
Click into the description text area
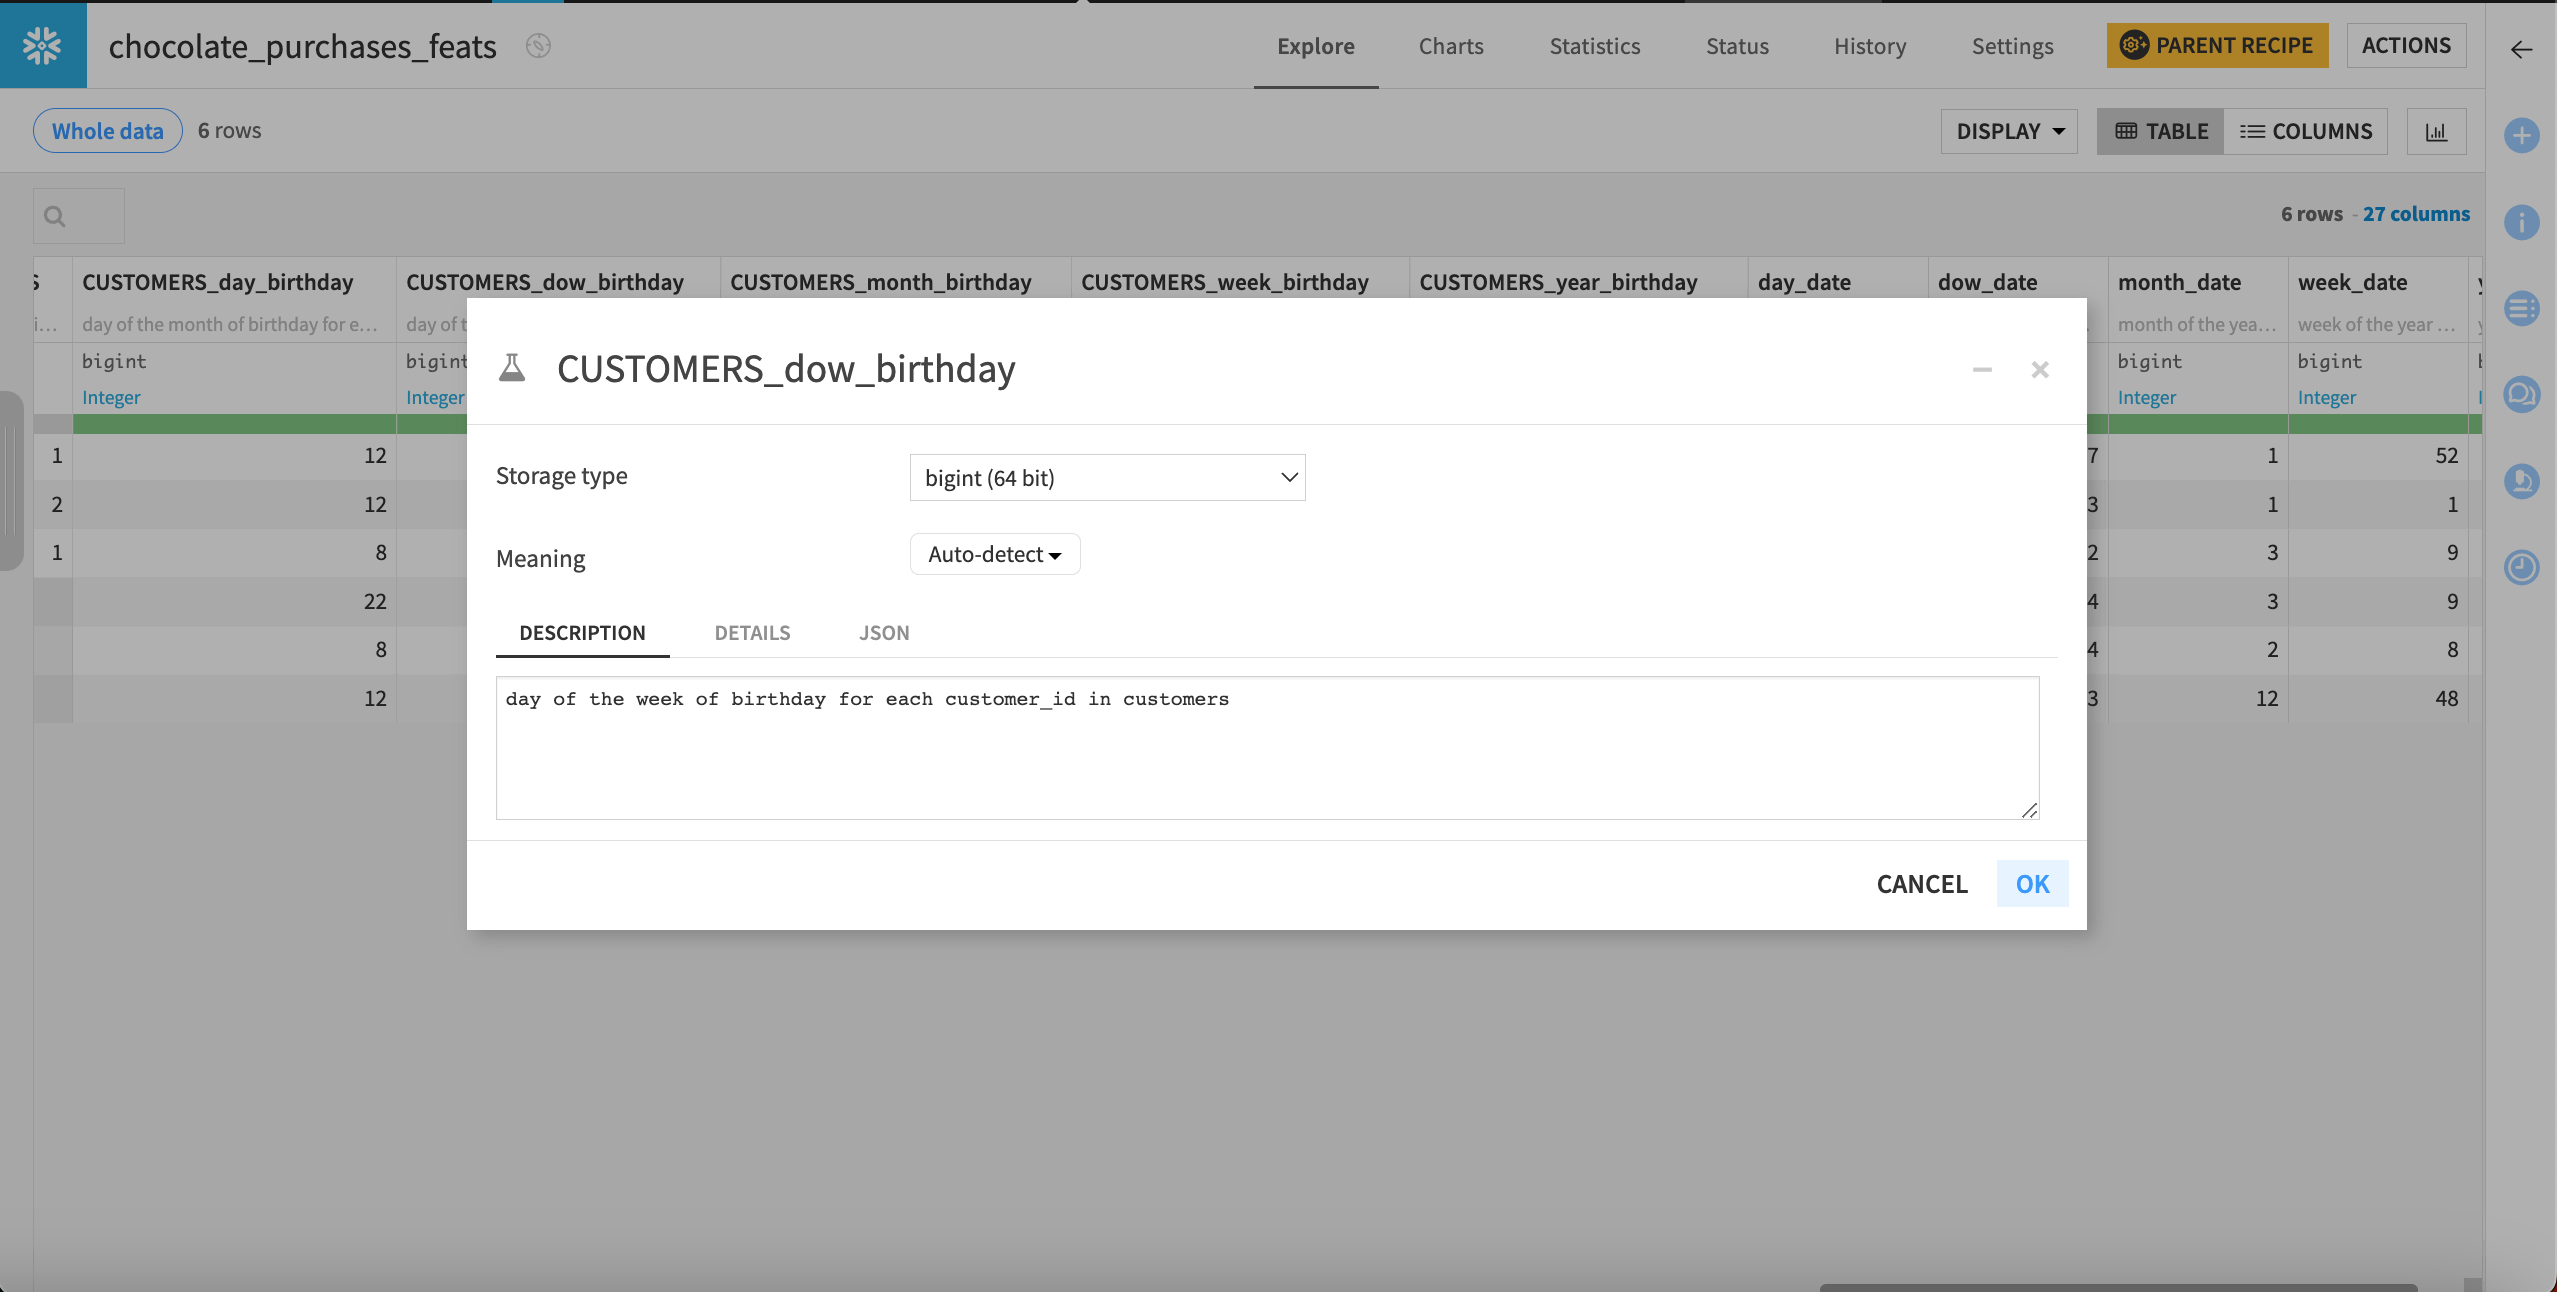pos(1266,748)
